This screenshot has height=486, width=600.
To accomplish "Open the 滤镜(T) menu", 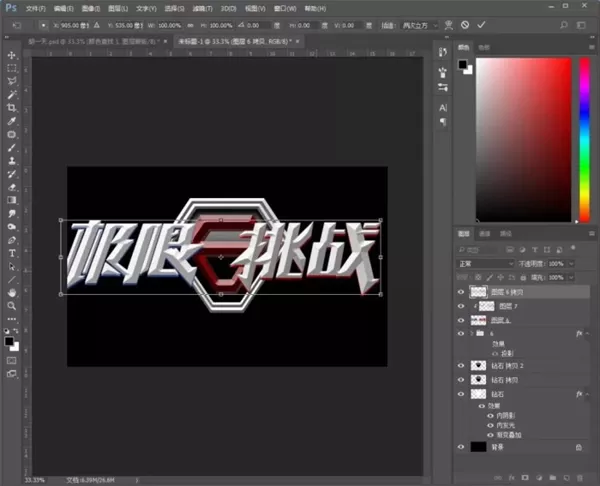I will (x=202, y=8).
